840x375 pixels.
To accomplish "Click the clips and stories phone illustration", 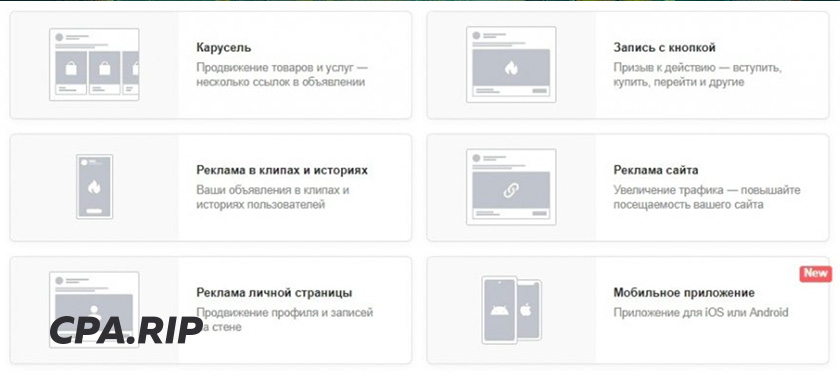I will [94, 186].
